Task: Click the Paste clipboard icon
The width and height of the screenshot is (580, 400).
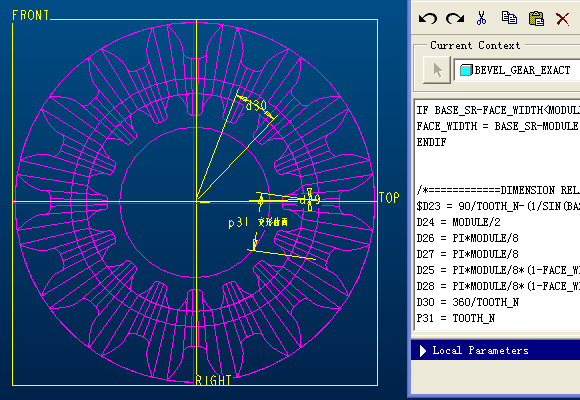Action: [x=536, y=18]
